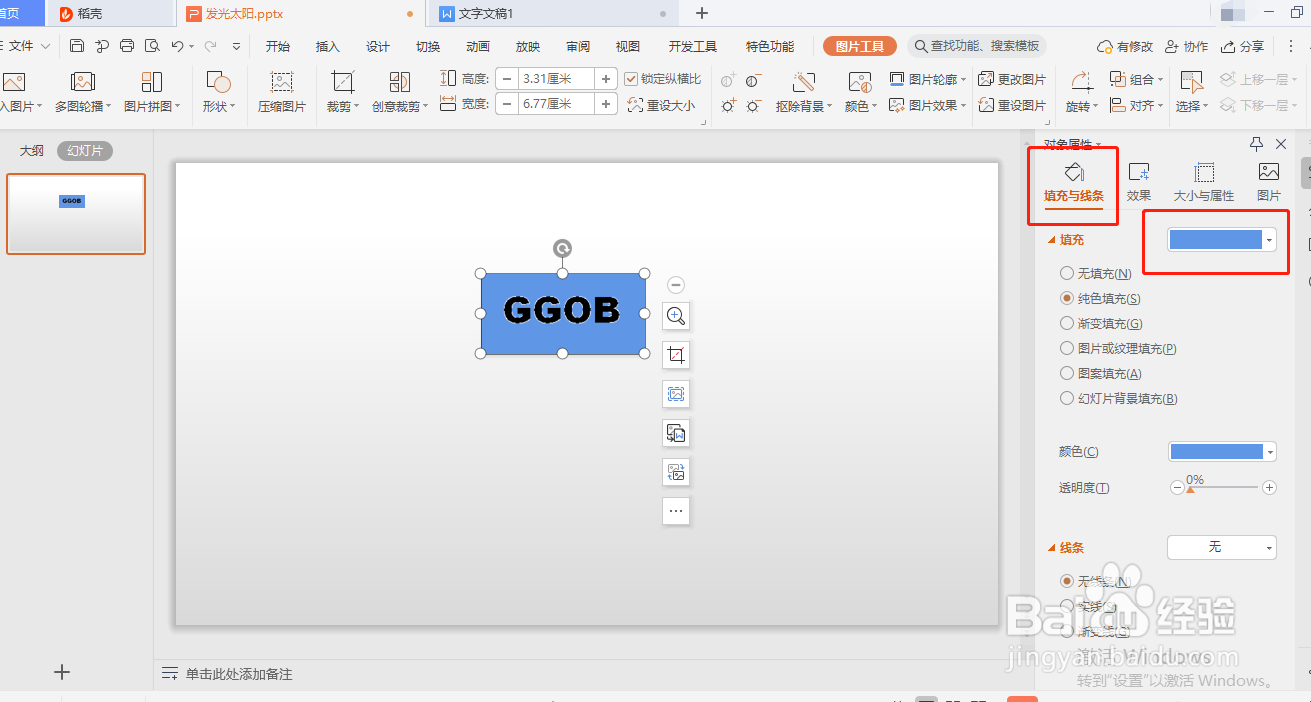Click the minus button on transparency slider
Viewport: 1311px width, 702px height.
1176,488
